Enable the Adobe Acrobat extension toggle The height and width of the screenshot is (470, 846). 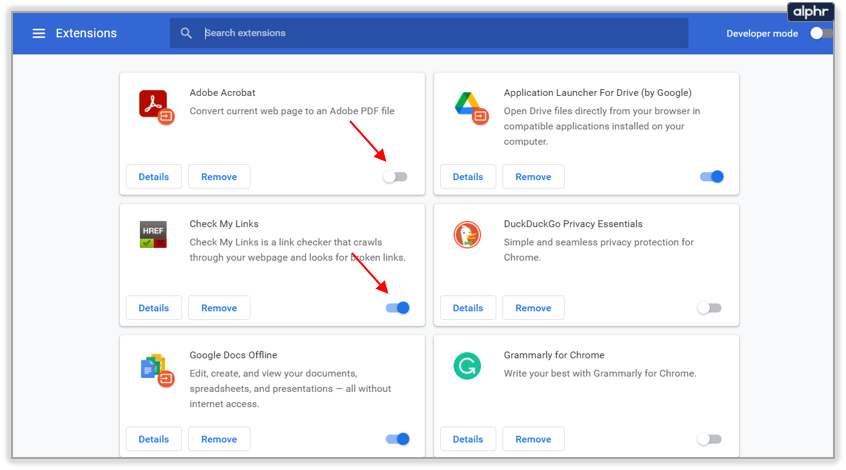click(395, 176)
